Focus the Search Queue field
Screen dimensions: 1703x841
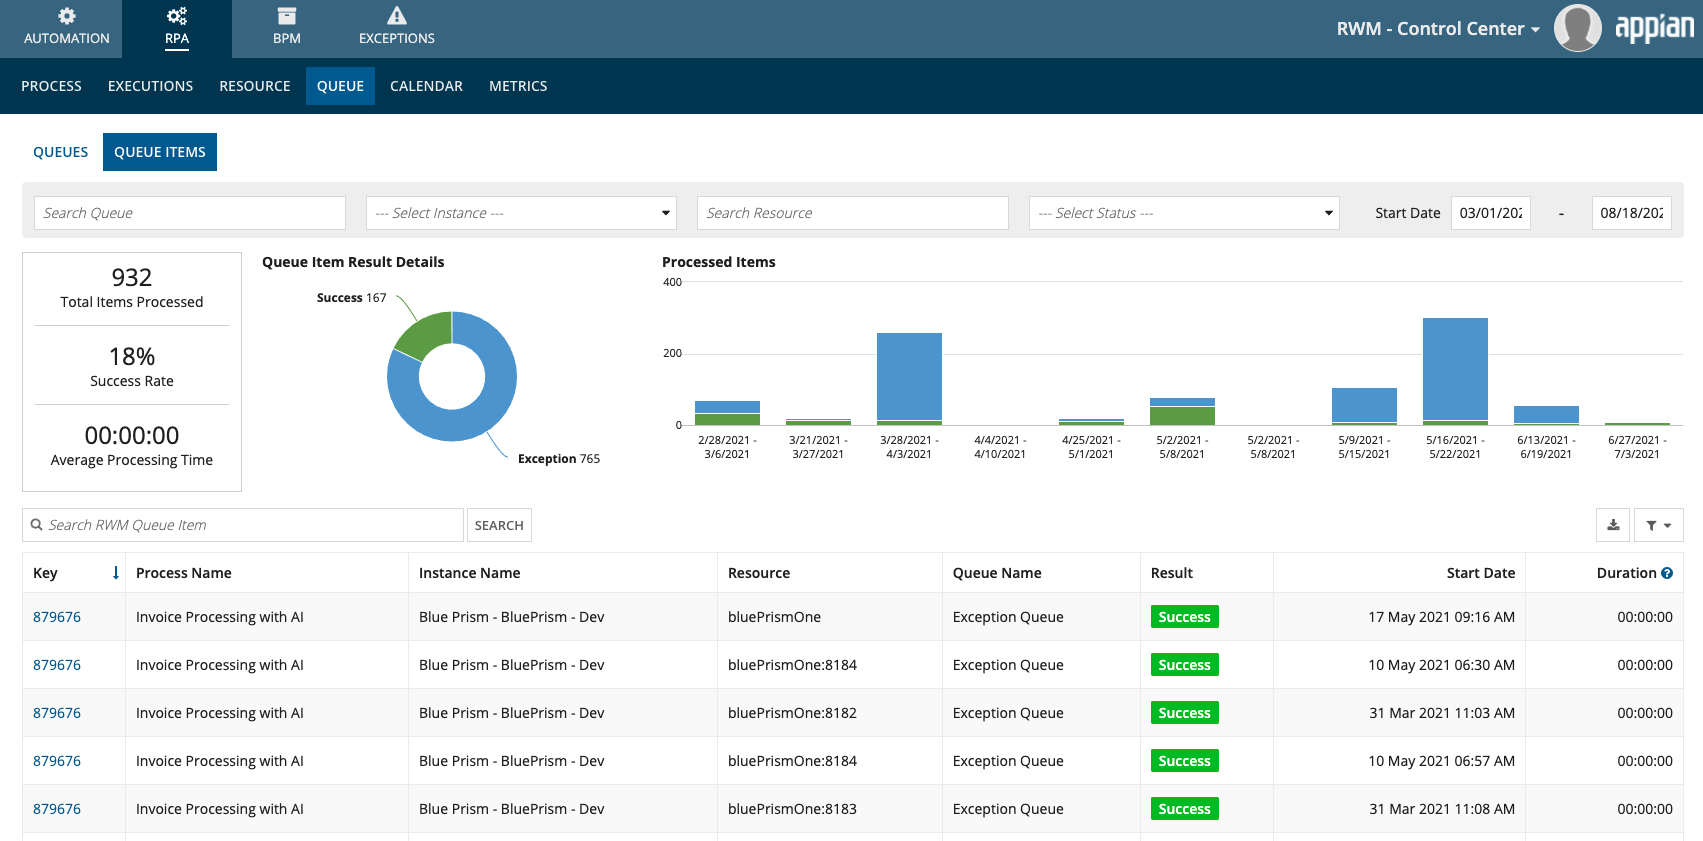pos(190,213)
